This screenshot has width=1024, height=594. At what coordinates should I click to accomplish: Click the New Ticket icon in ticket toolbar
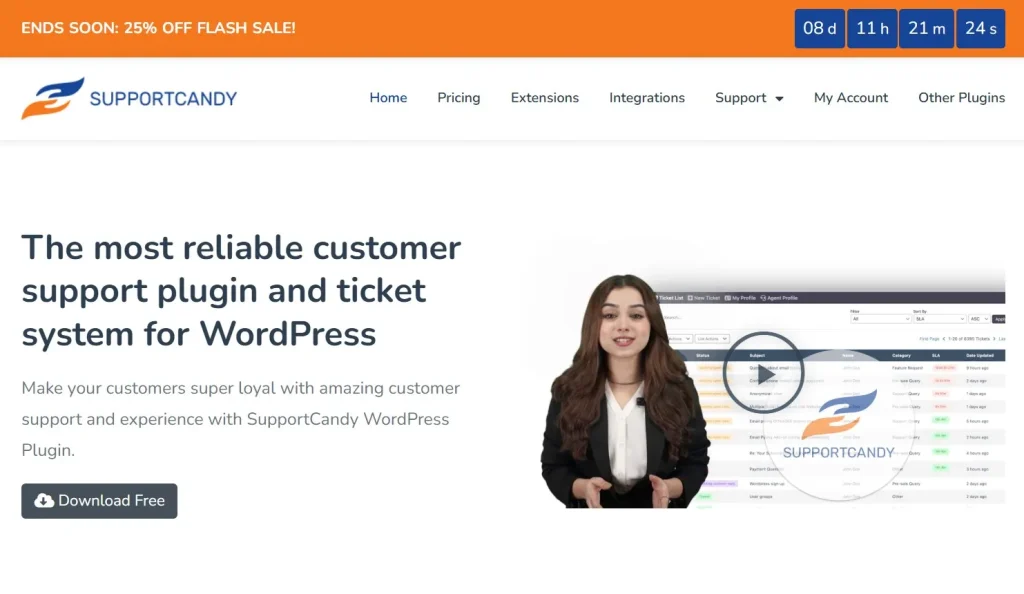690,298
